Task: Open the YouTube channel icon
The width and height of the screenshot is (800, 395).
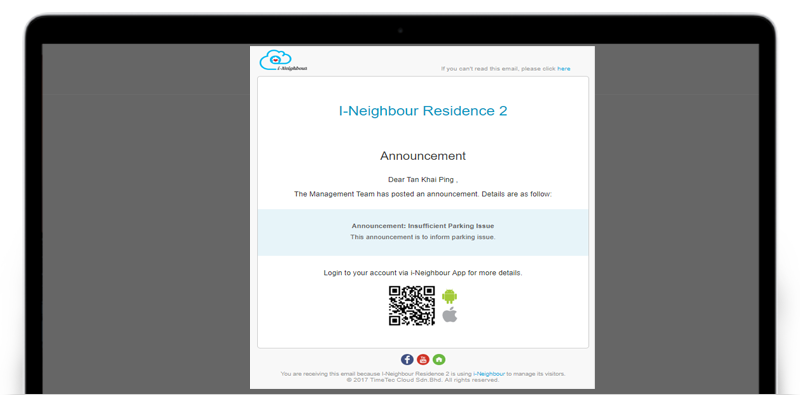Action: tap(423, 359)
